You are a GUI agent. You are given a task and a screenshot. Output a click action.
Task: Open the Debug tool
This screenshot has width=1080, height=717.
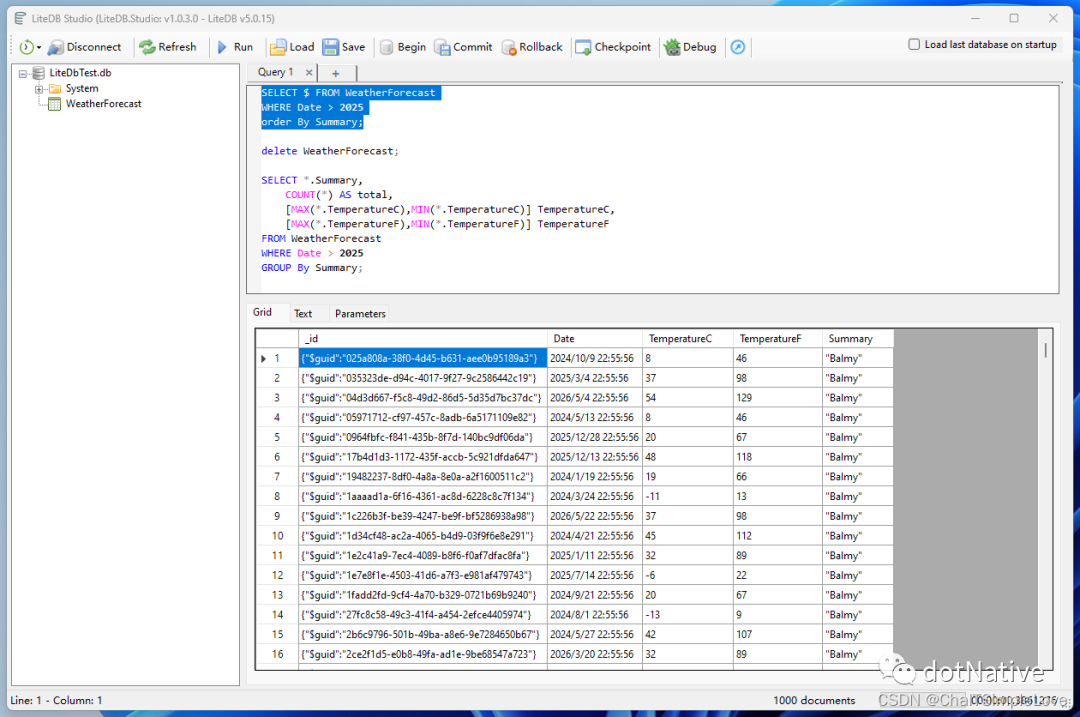[x=690, y=46]
